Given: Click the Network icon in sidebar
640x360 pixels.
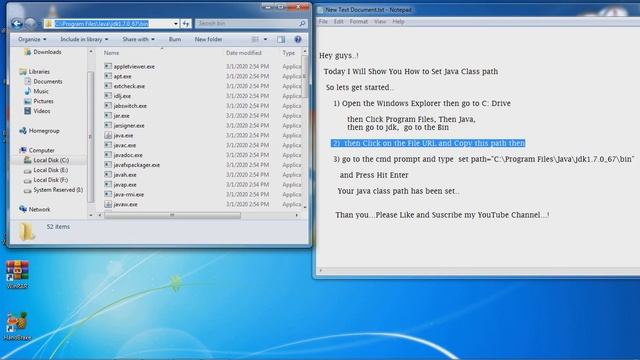Looking at the screenshot, I should coord(23,209).
